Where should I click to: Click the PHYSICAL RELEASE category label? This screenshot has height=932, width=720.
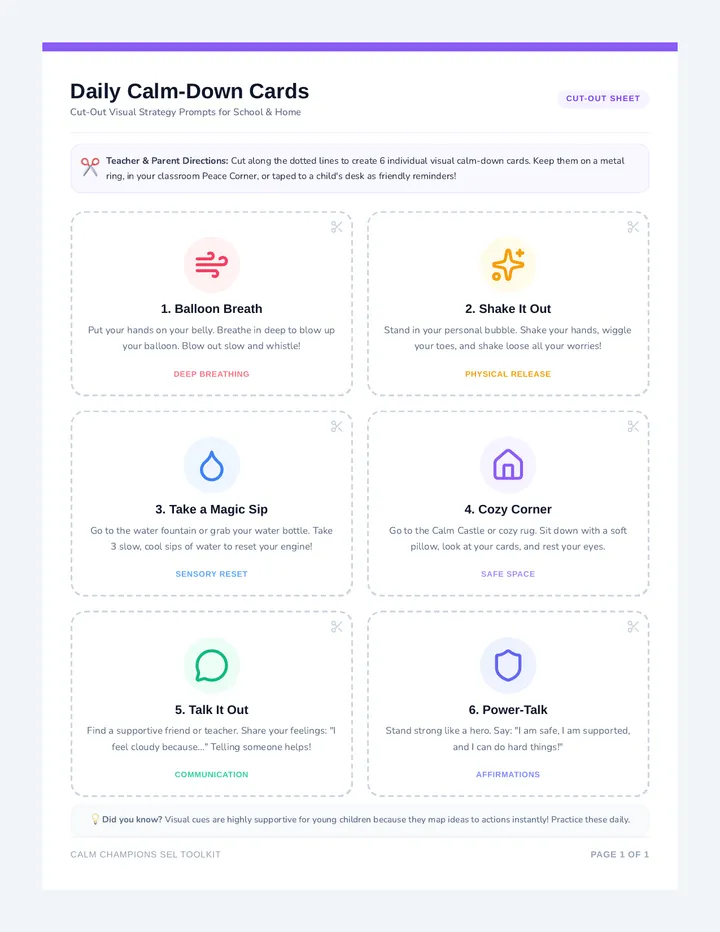tap(508, 374)
